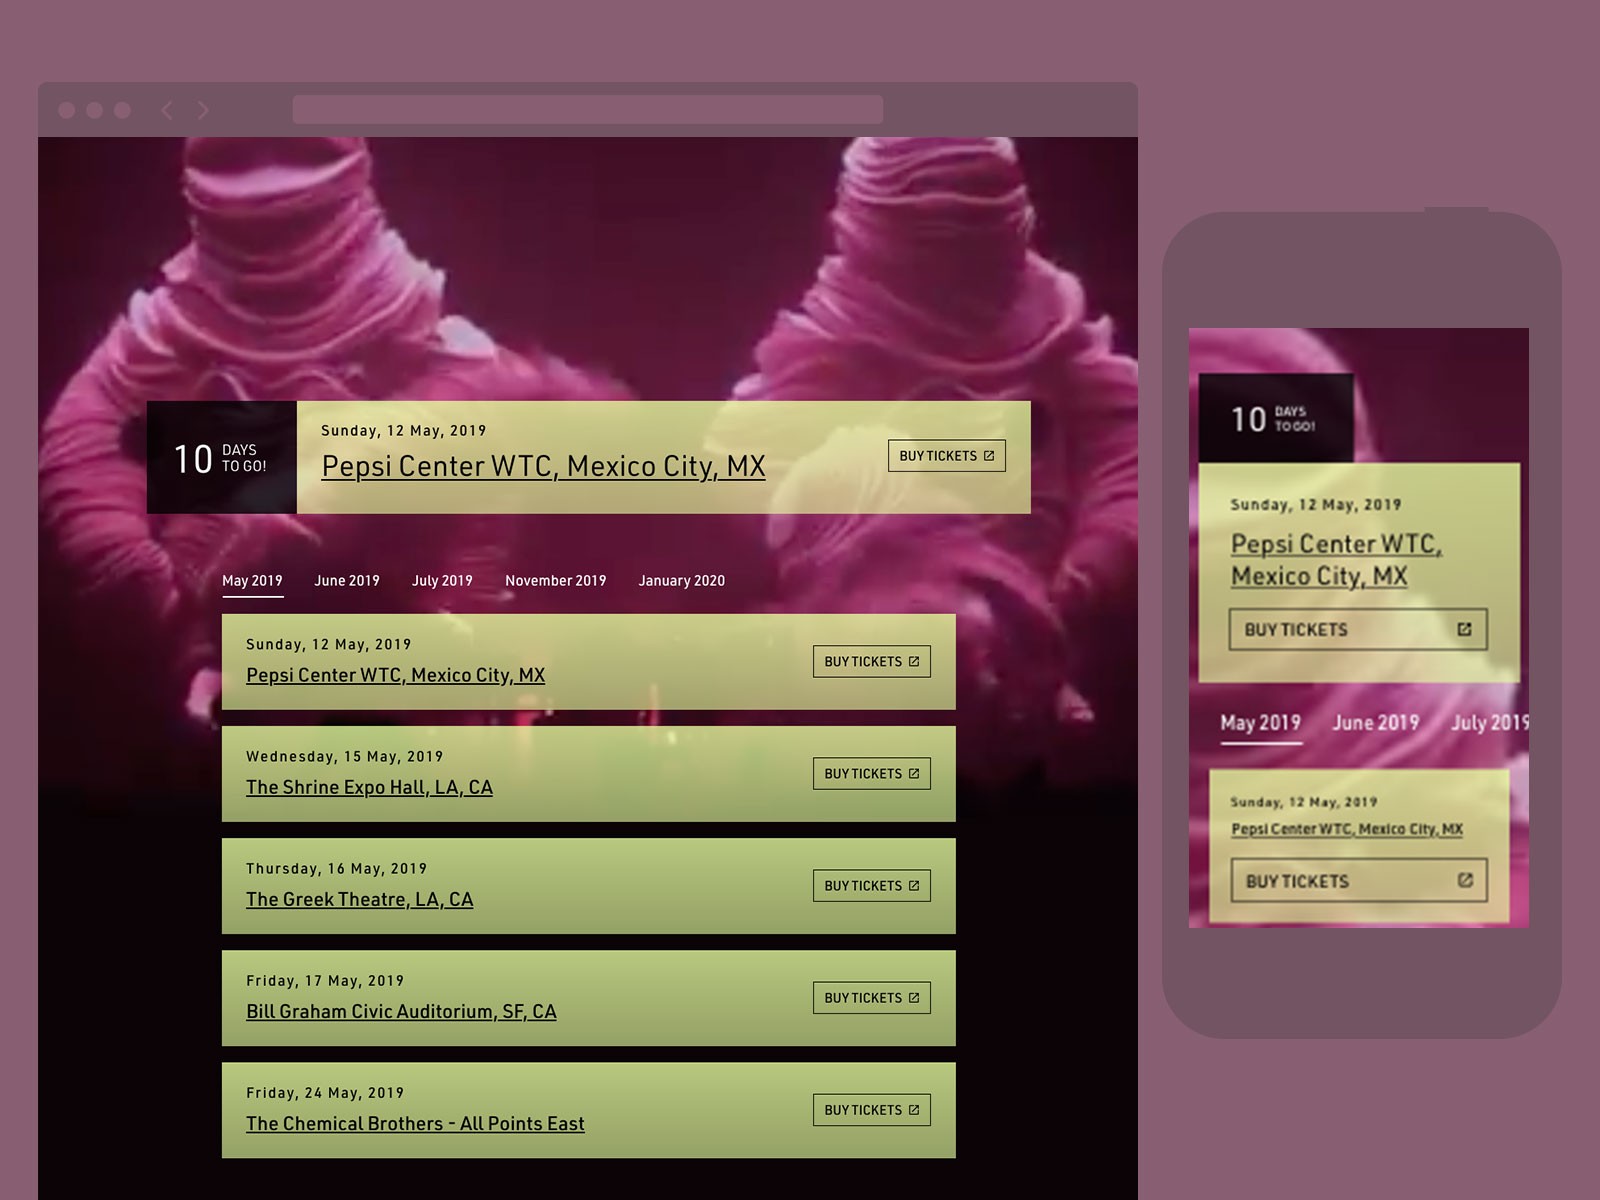
Task: Click 'Sunday, 12 May, 2019' date in featured banner
Action: pyautogui.click(x=404, y=431)
